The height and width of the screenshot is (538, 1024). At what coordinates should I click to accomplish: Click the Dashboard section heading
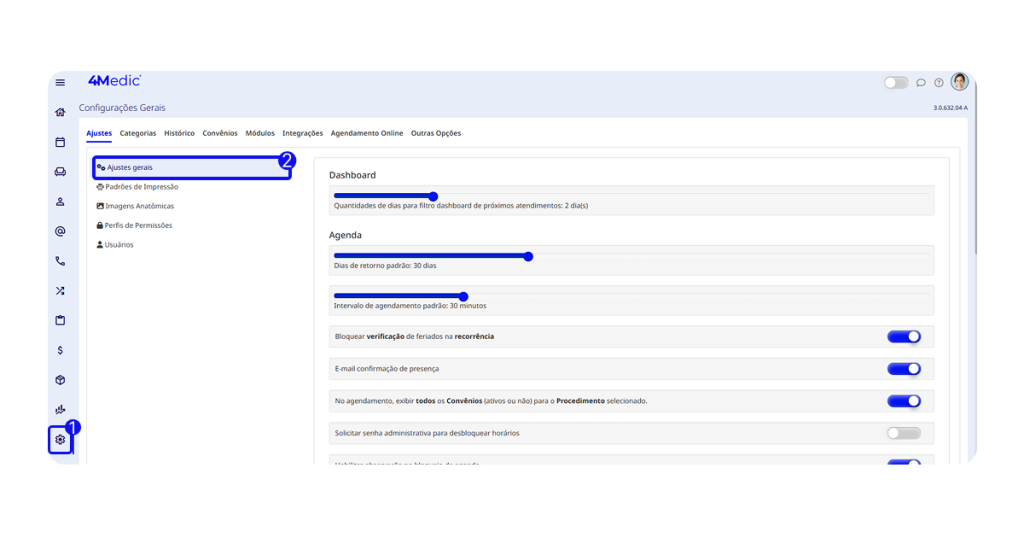353,175
